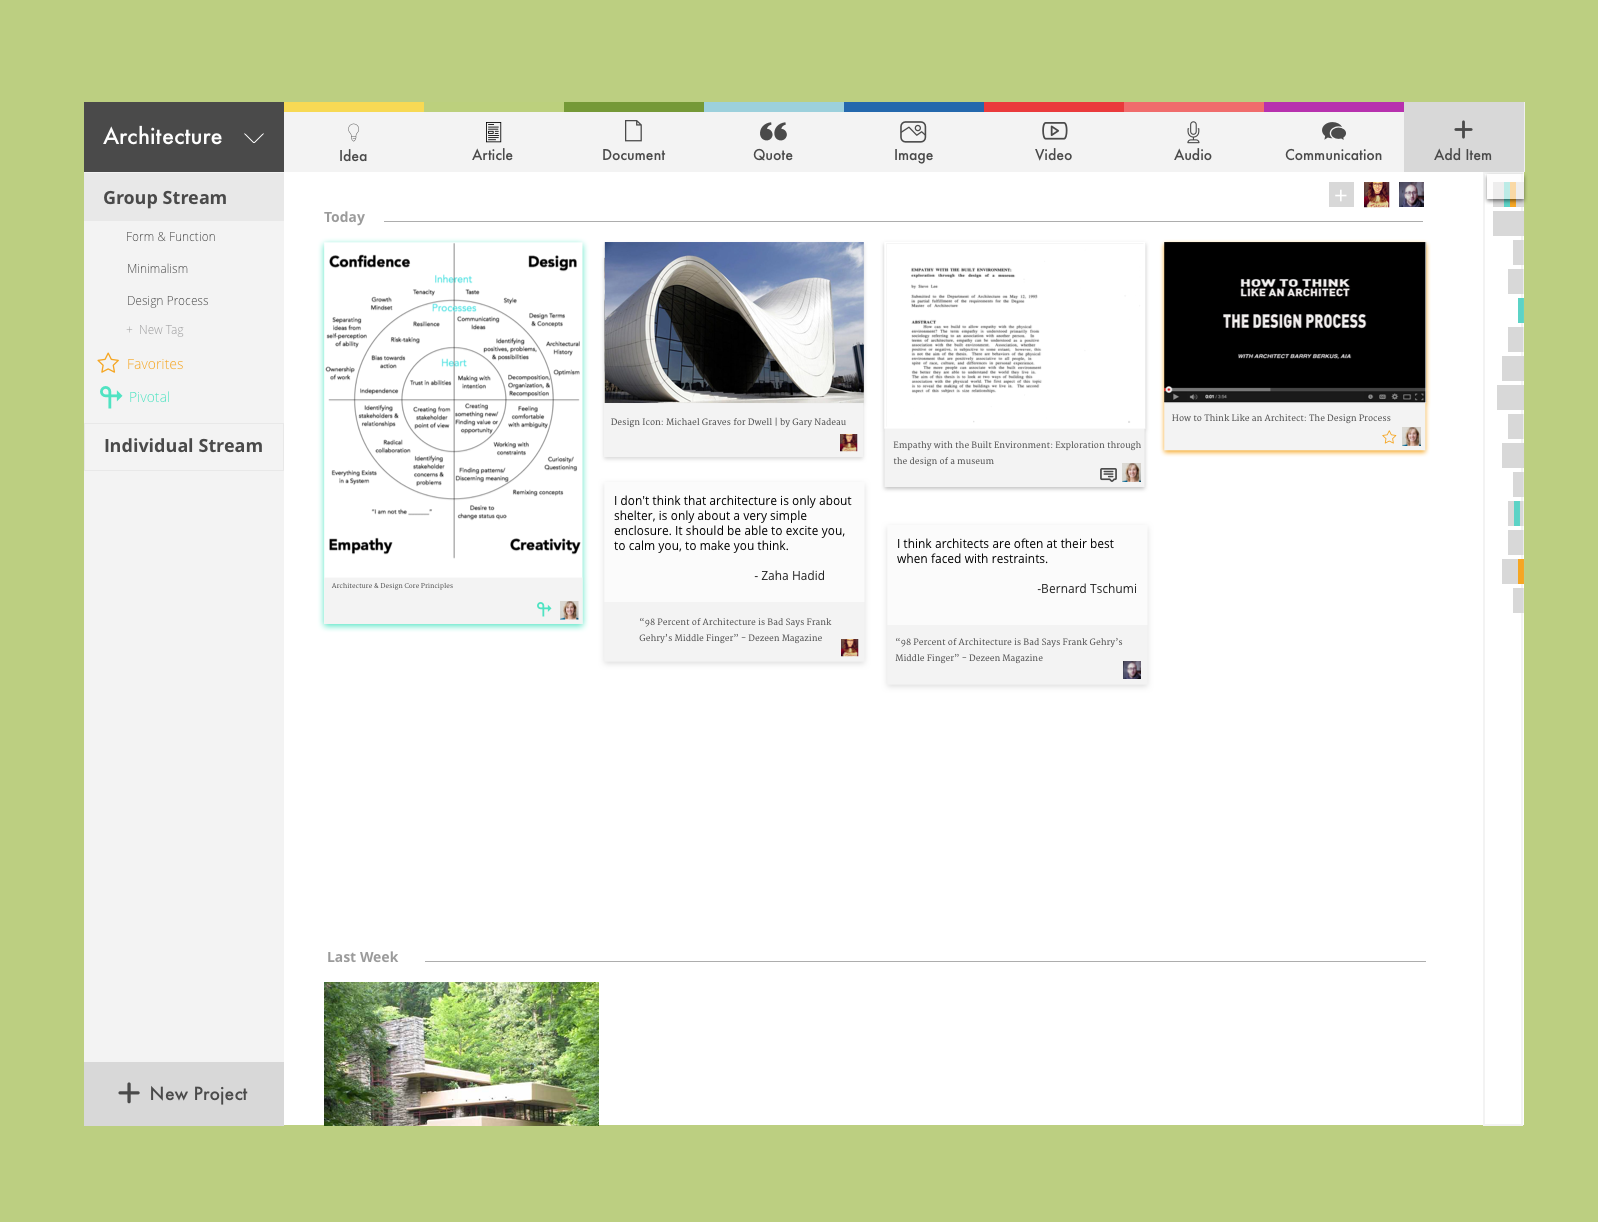The image size is (1598, 1222).
Task: Pick the Audio microphone item type
Action: pyautogui.click(x=1193, y=142)
